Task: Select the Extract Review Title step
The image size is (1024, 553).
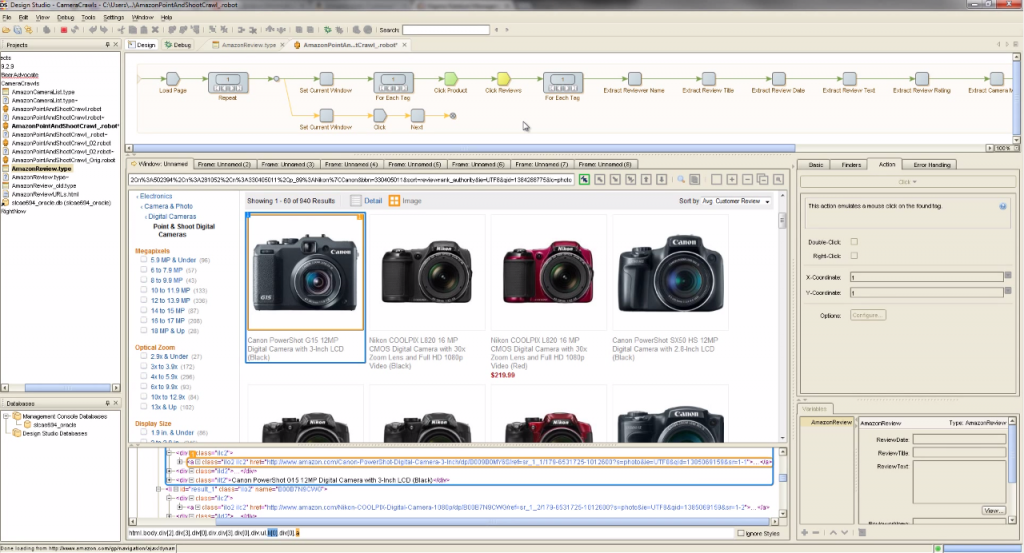Action: 708,79
